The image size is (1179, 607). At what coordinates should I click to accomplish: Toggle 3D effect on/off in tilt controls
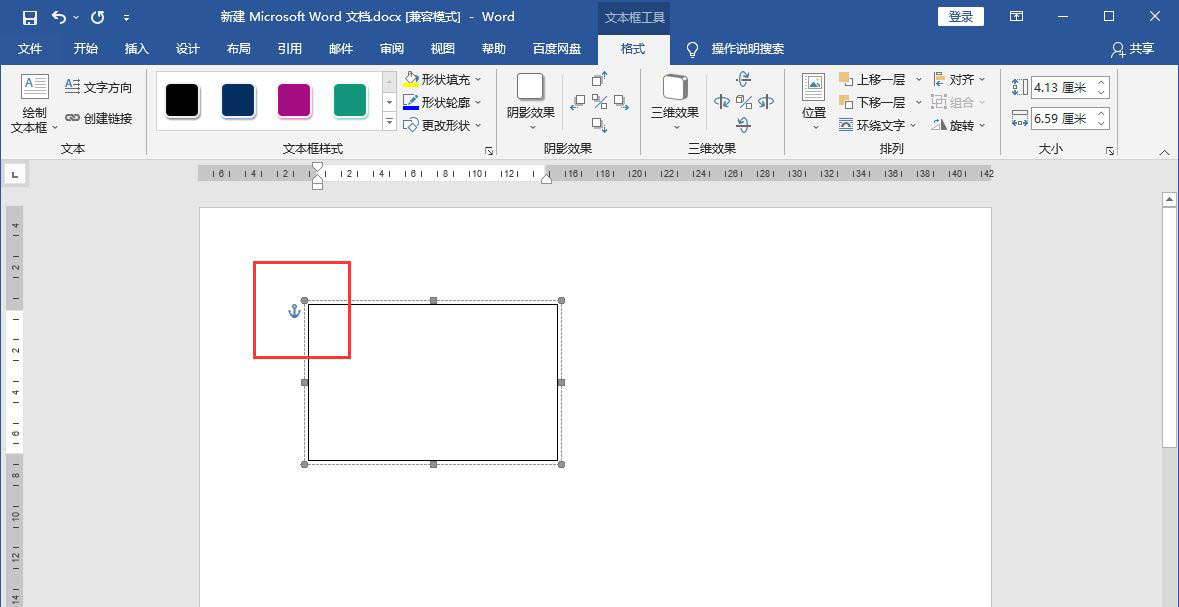[x=744, y=102]
